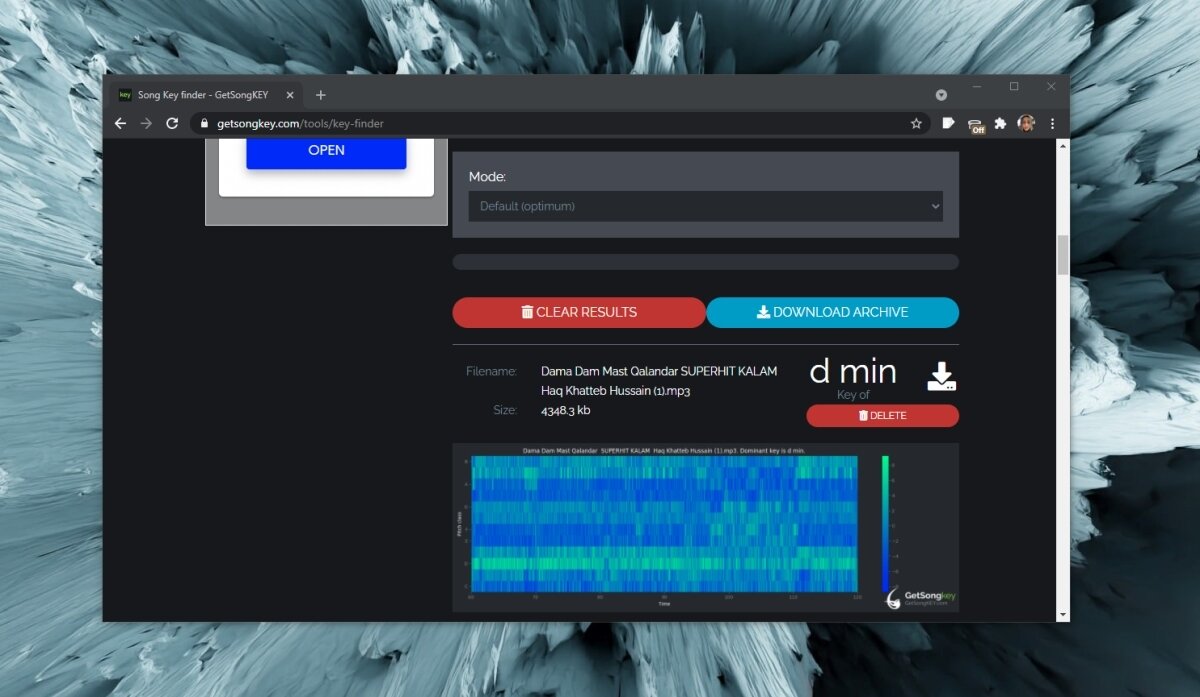Click the notes extension icon in the toolbar
The image size is (1200, 697).
949,123
